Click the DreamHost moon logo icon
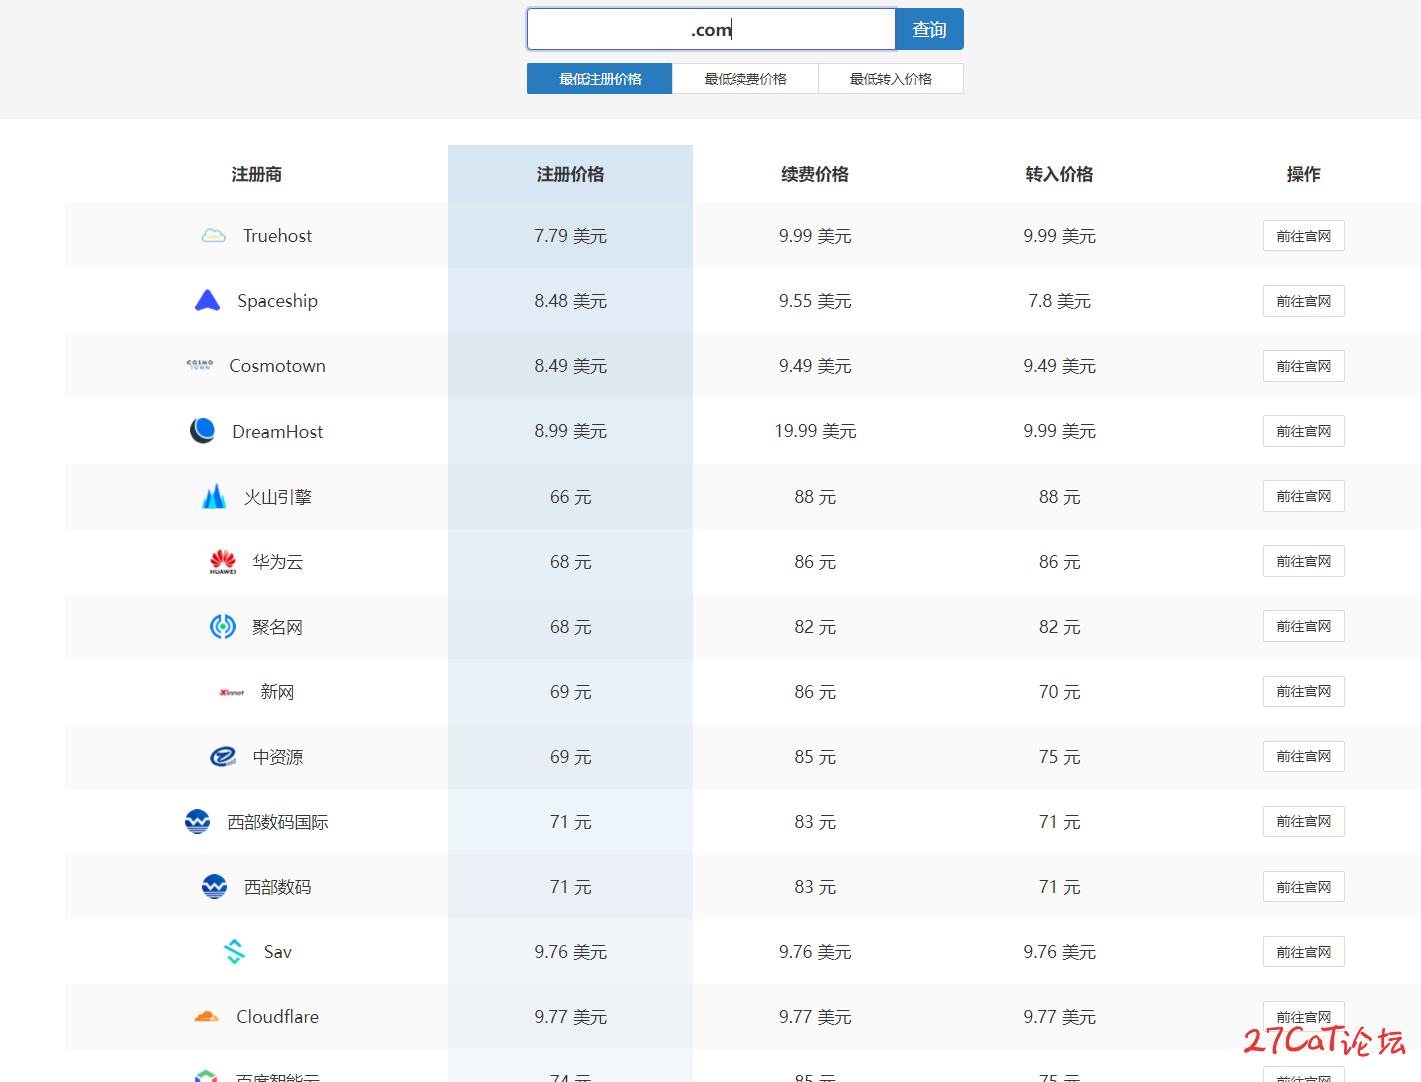1421x1082 pixels. (202, 430)
